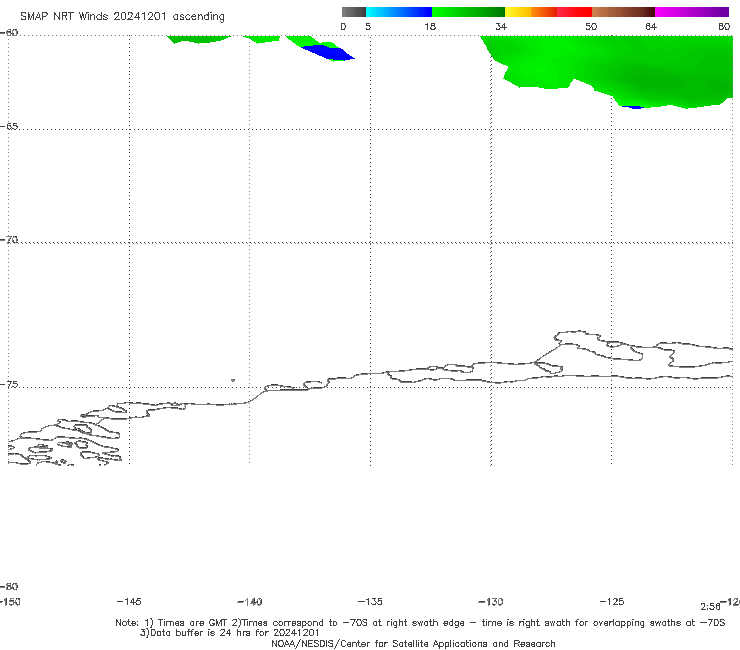Click the longitude label '-150'
The width and height of the screenshot is (740, 650).
(x=9, y=601)
